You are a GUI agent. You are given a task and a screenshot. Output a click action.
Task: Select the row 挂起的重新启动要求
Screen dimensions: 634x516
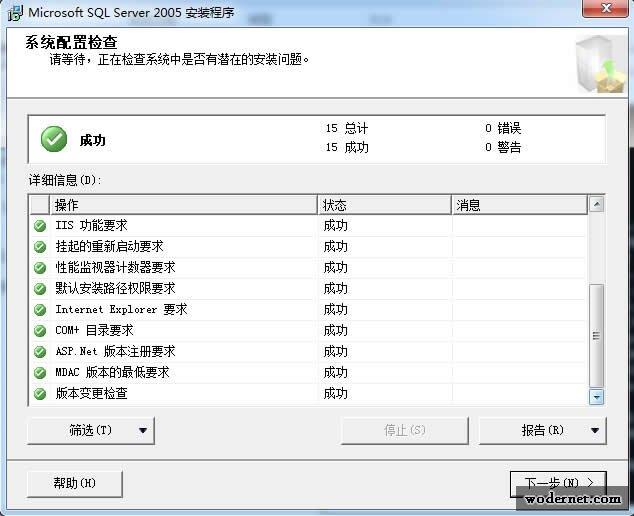coord(309,247)
